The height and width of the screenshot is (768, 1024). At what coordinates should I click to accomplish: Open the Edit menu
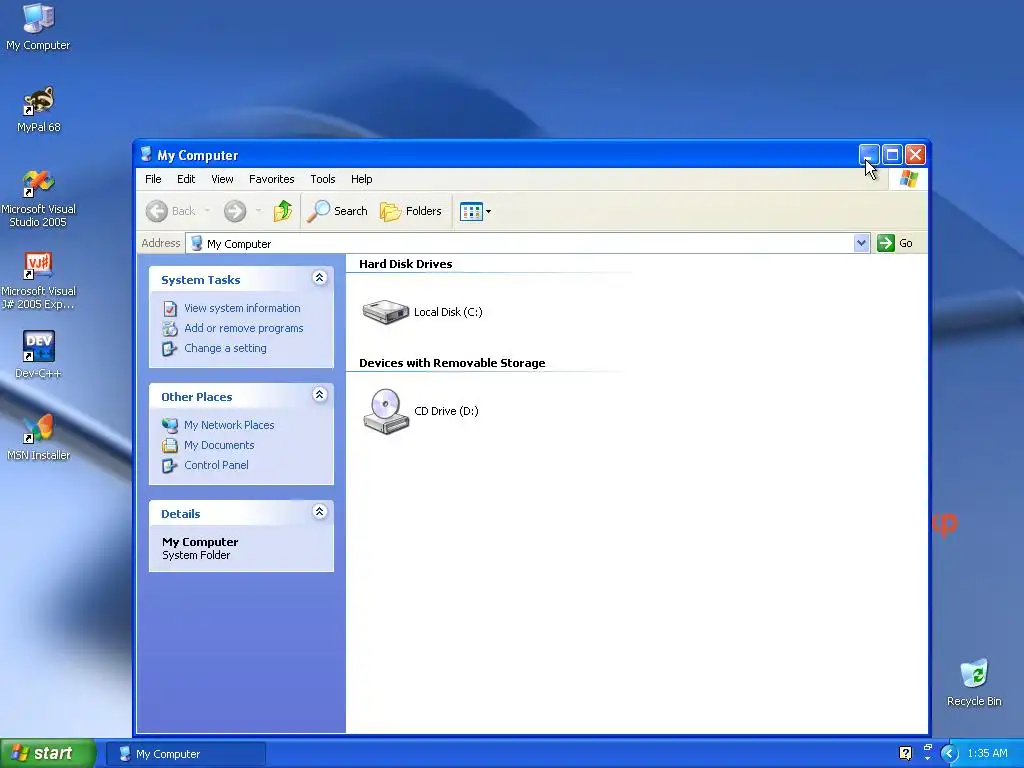click(x=186, y=179)
